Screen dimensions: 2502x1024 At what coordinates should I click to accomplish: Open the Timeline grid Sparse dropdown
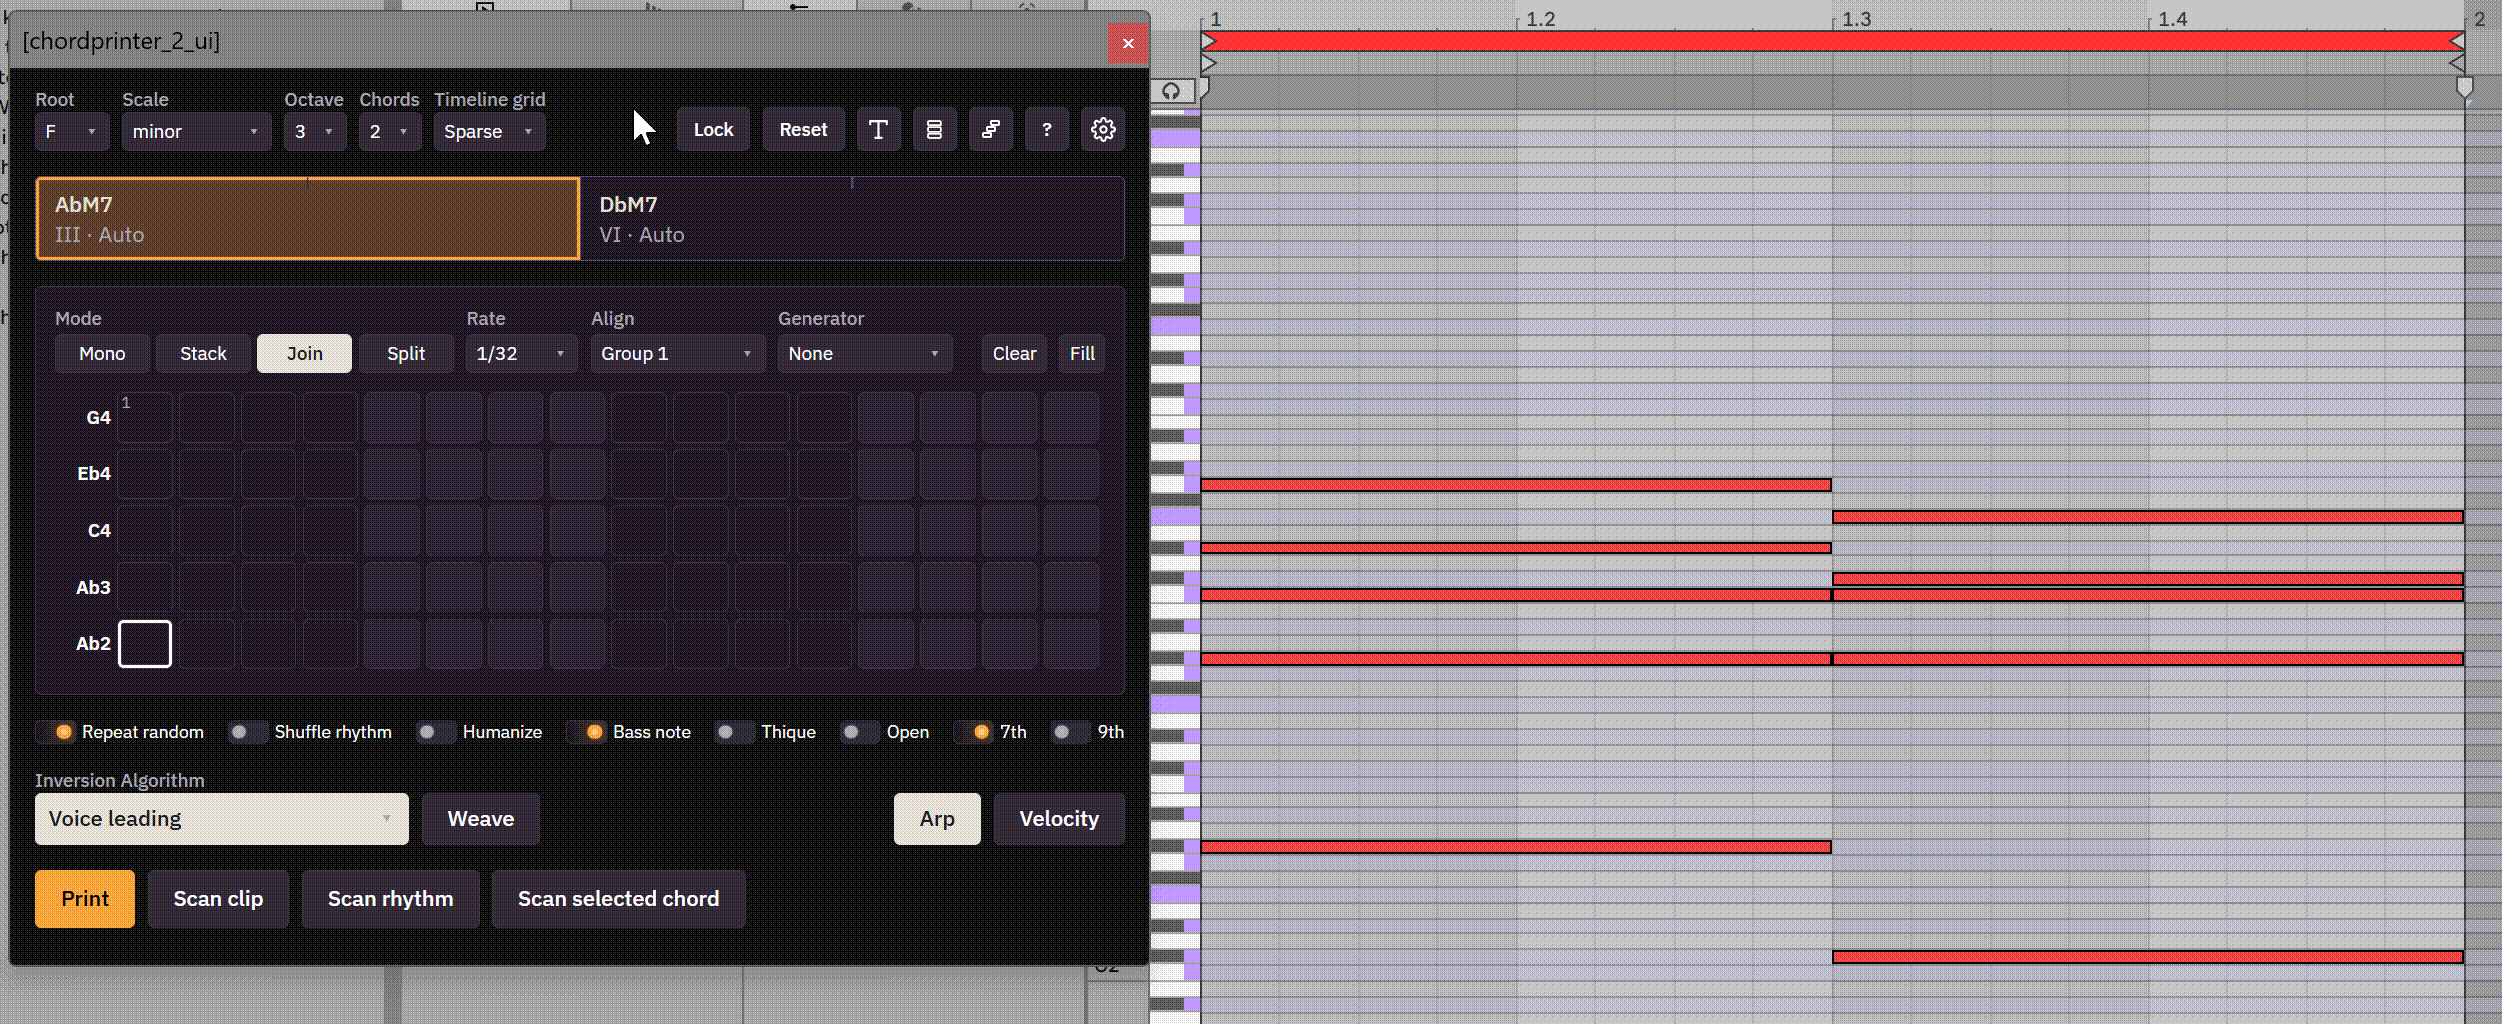[x=490, y=132]
